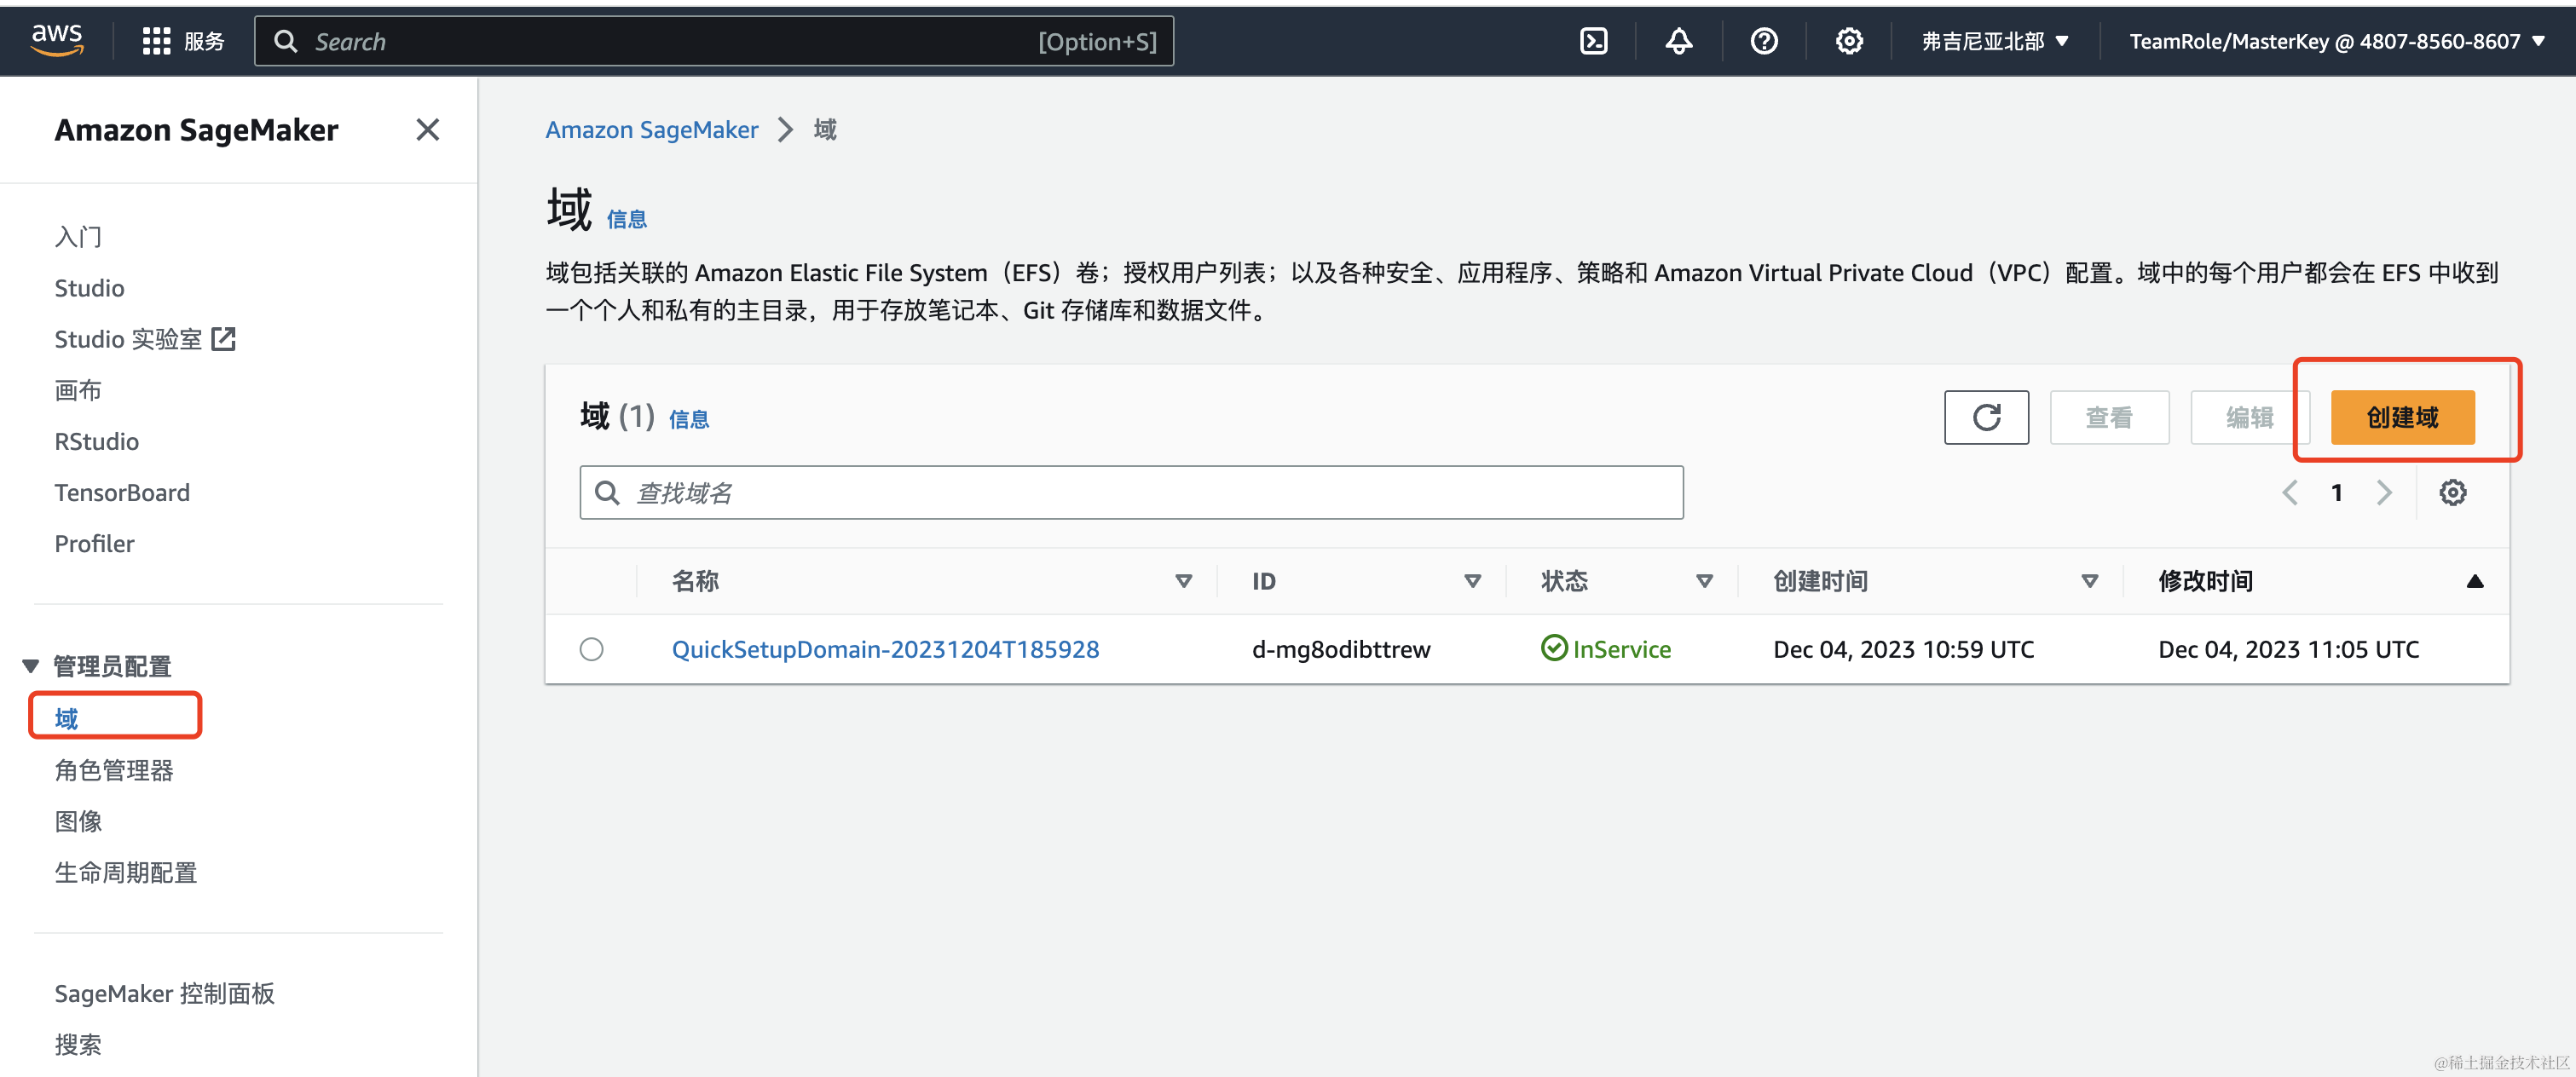Open the QuickSetupDomain-20231204T185928 link

pos(885,649)
